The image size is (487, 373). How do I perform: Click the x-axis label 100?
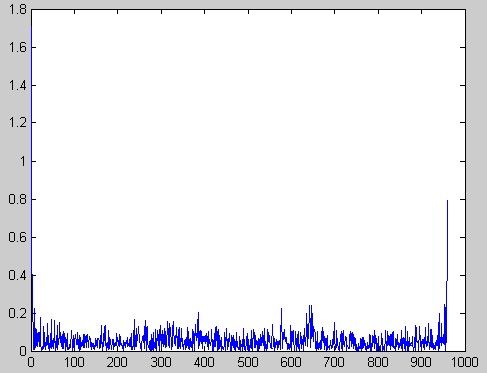coord(74,362)
